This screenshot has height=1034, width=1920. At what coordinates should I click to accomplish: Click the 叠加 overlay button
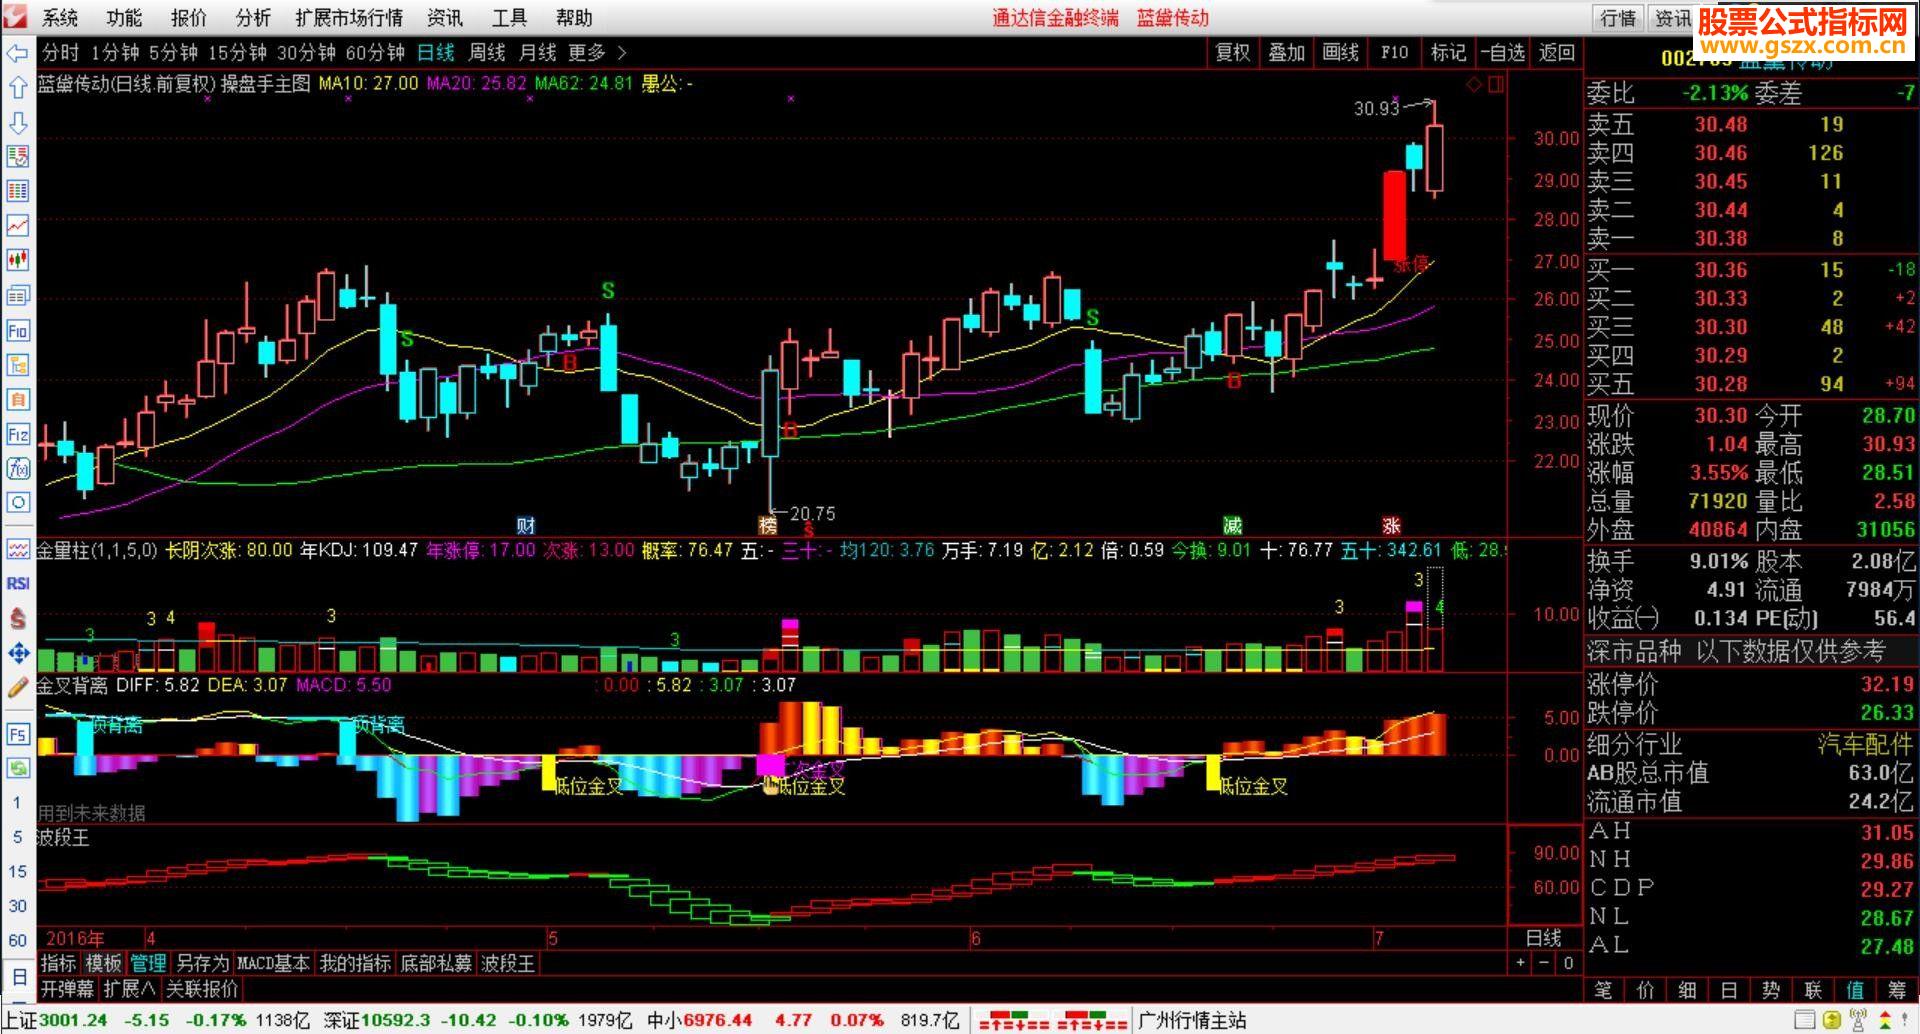[x=1286, y=53]
